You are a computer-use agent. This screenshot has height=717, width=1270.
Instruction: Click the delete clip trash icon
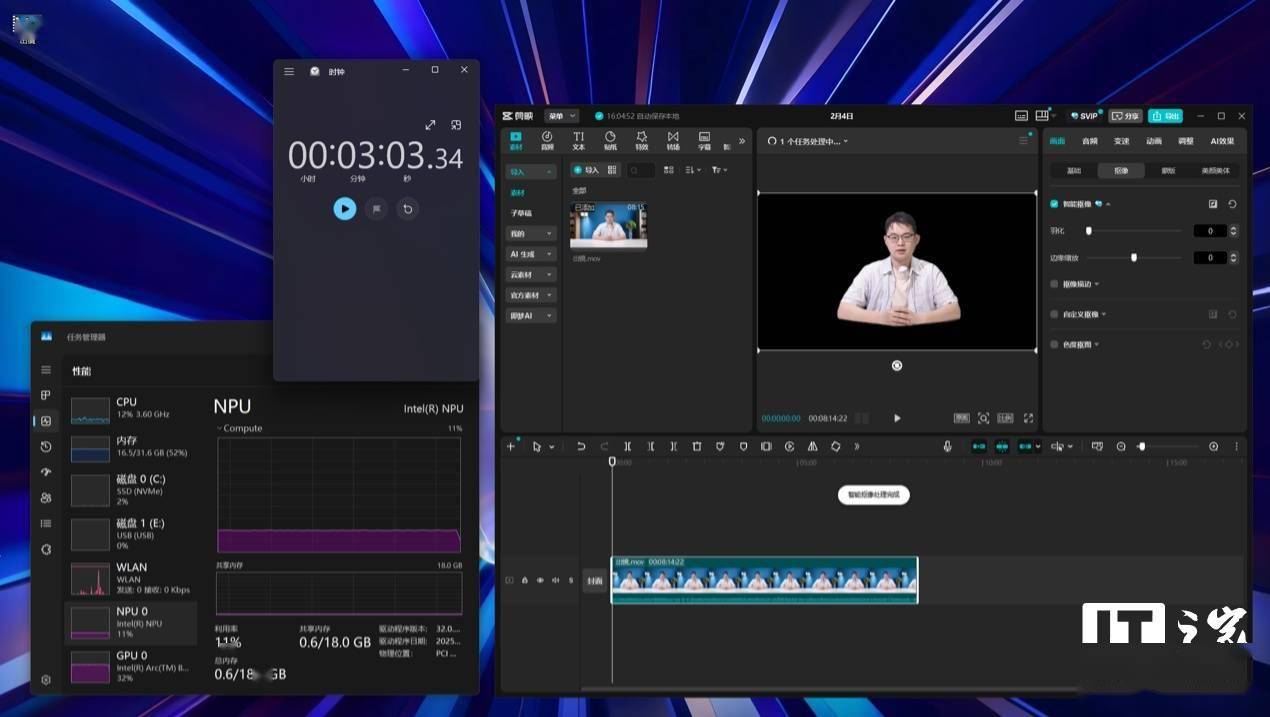(x=697, y=447)
